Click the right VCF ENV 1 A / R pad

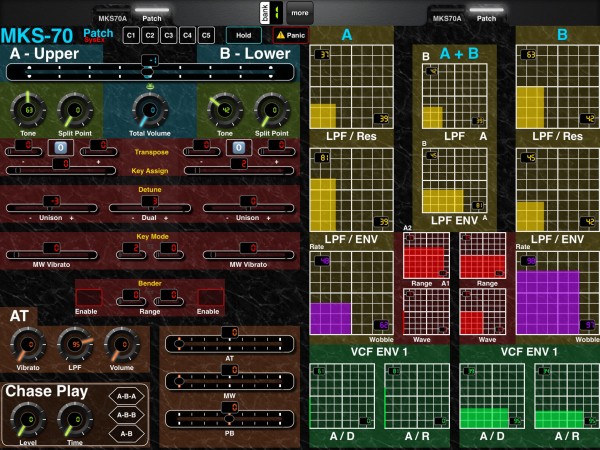pos(567,396)
